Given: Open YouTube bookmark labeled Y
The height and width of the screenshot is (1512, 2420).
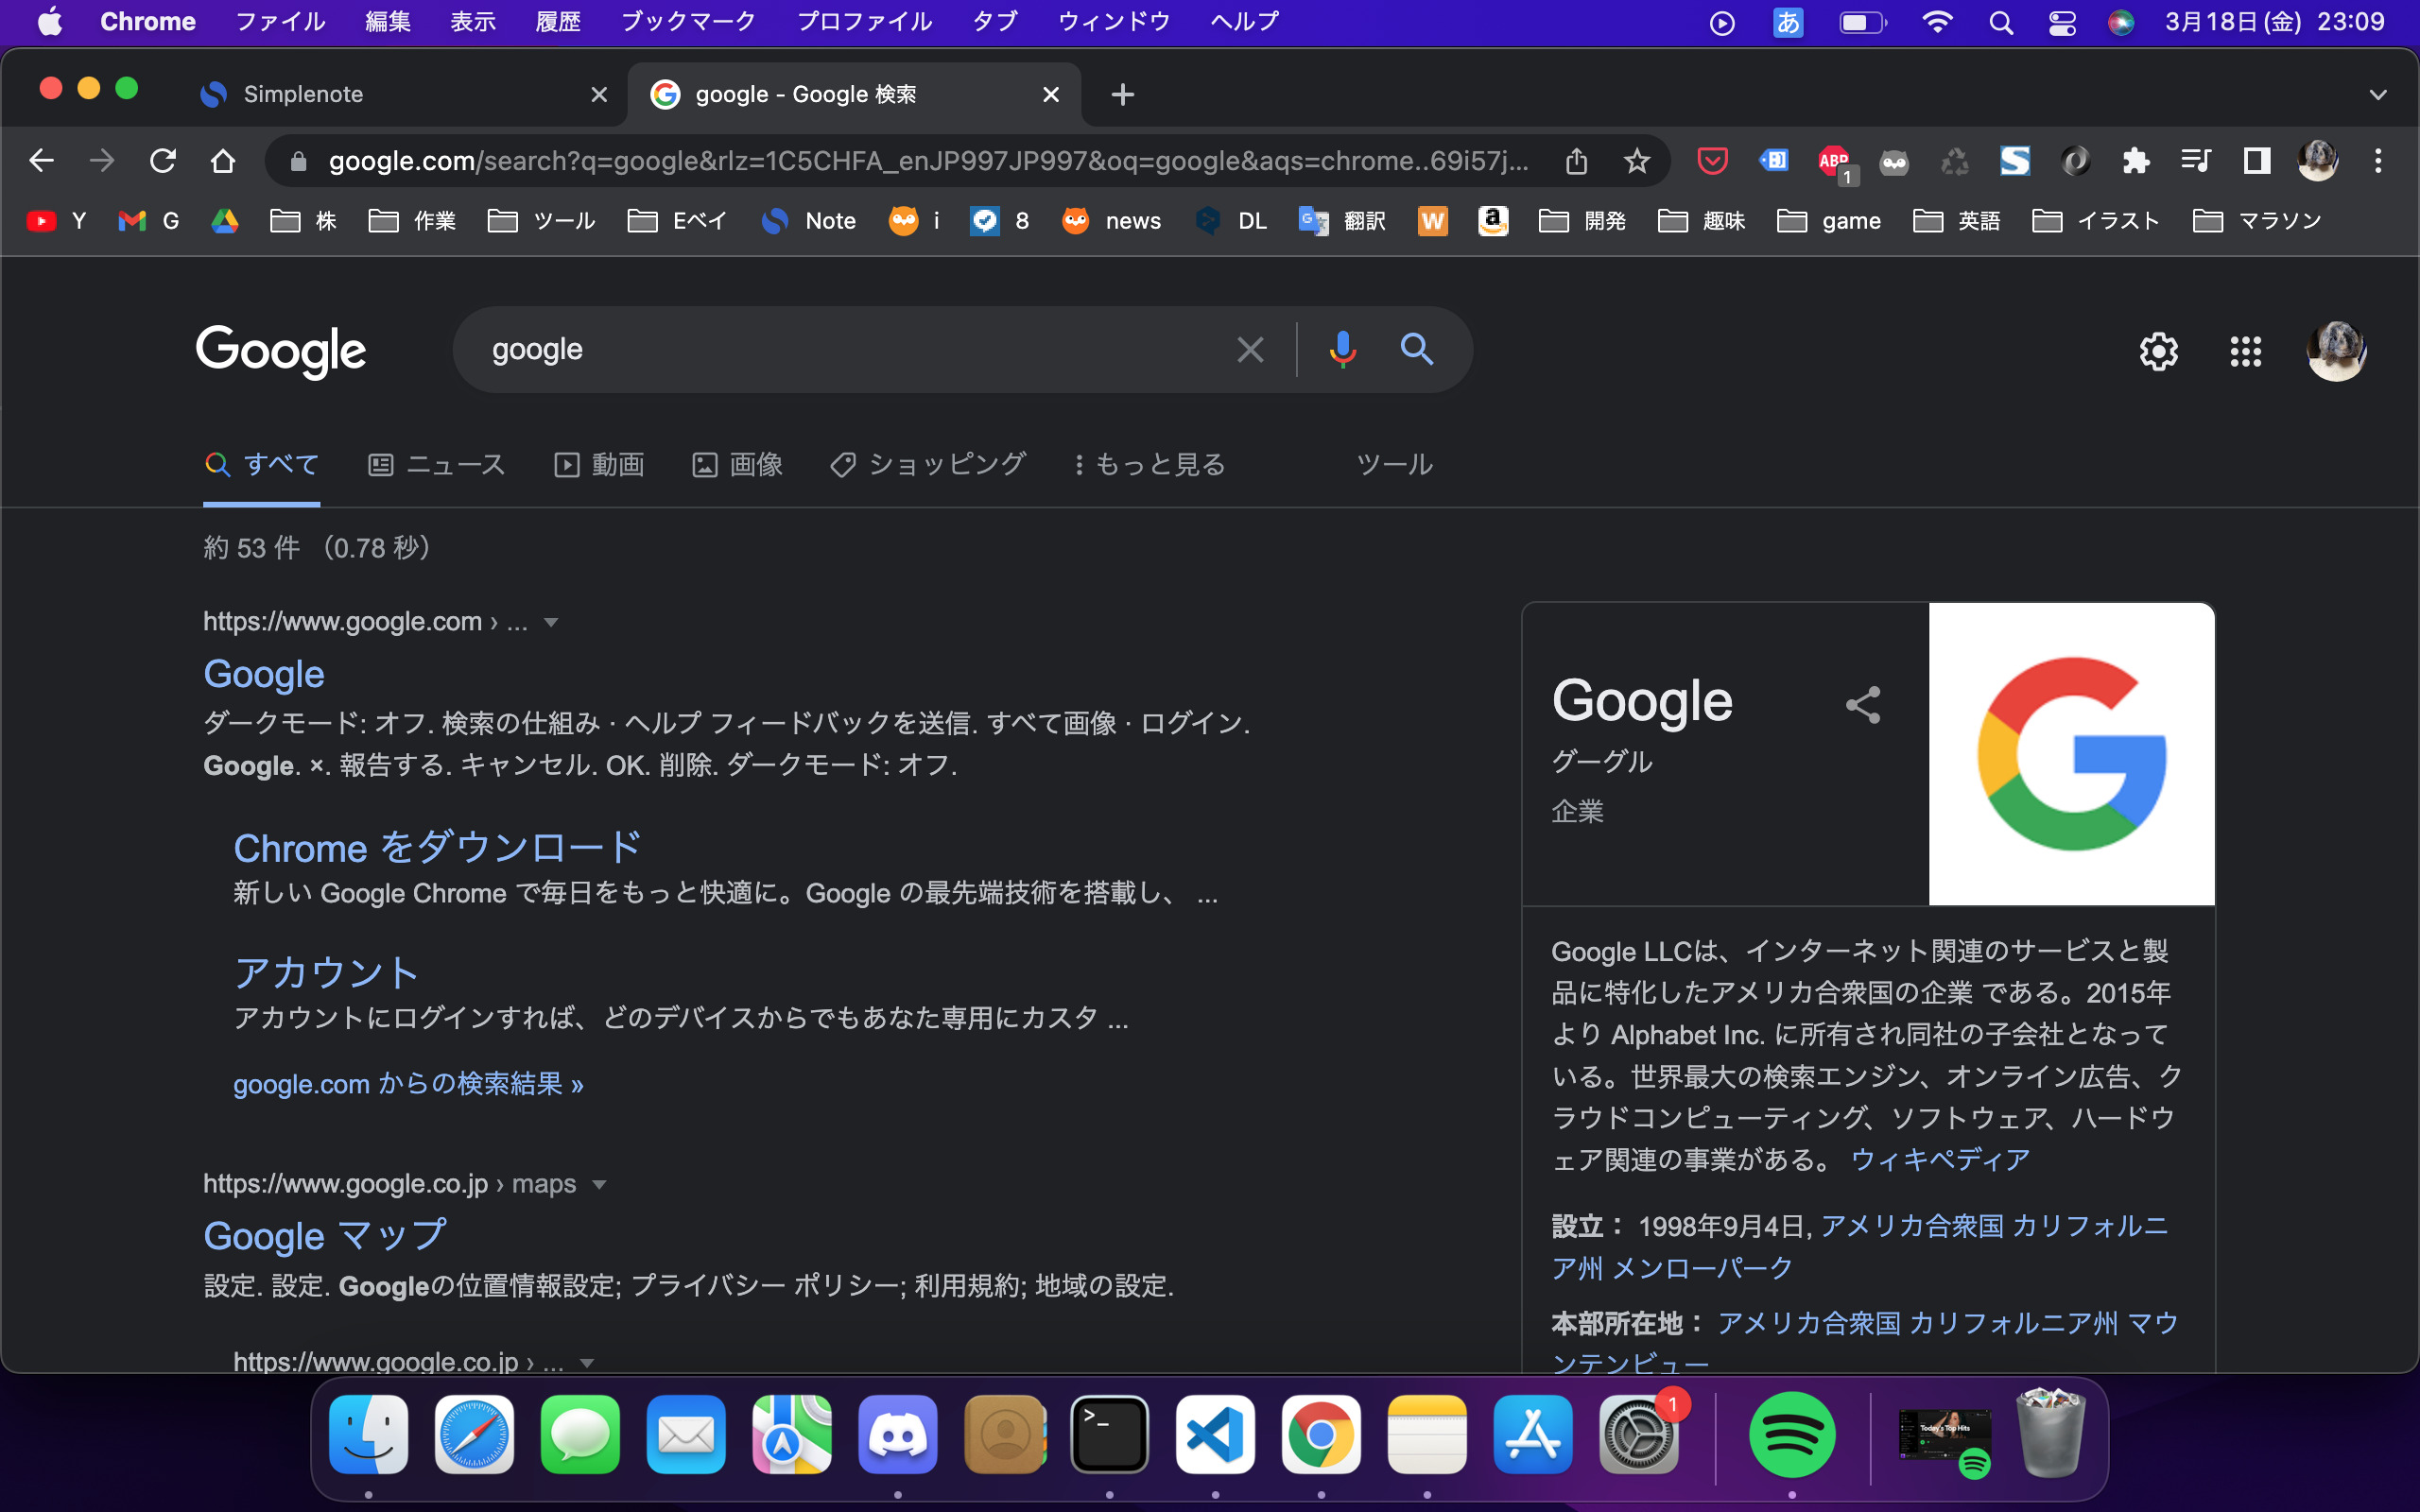Looking at the screenshot, I should coord(57,221).
